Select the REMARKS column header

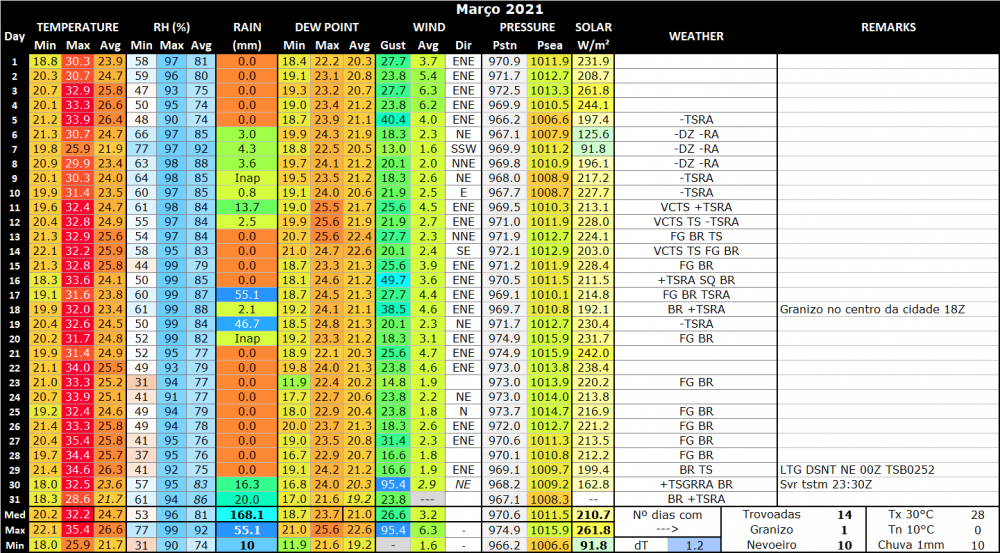tap(887, 27)
